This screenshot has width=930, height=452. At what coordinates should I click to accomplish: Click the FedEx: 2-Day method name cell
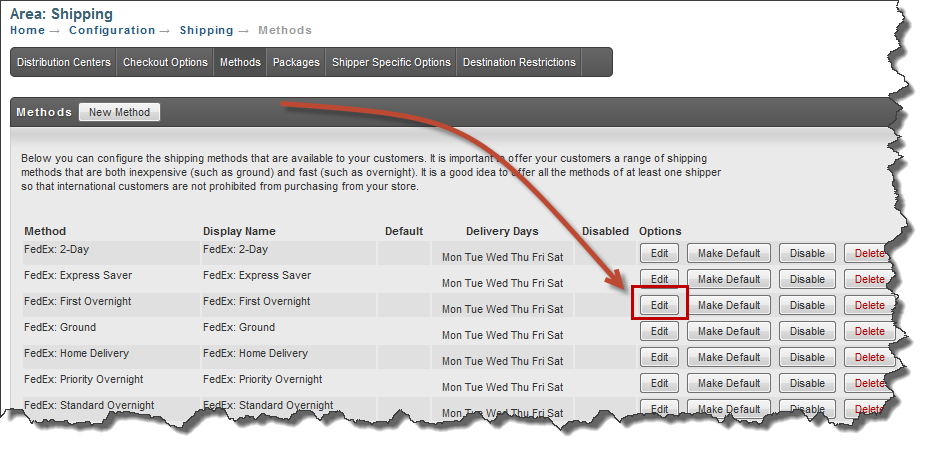click(111, 253)
